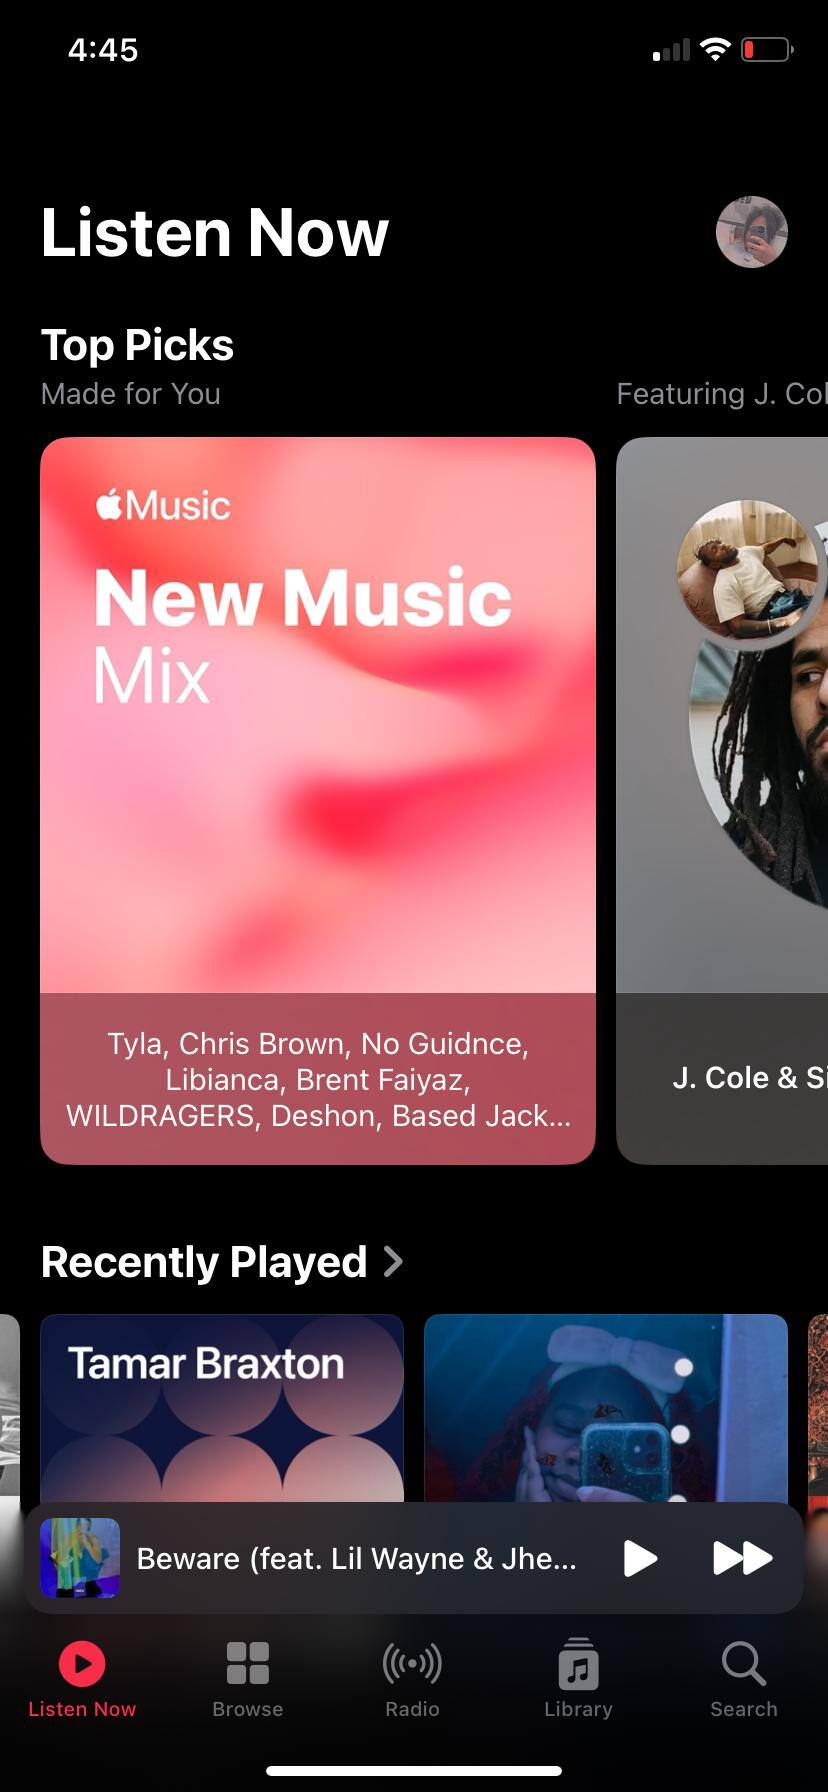
Task: Tap the small round artist photo
Action: tap(747, 570)
